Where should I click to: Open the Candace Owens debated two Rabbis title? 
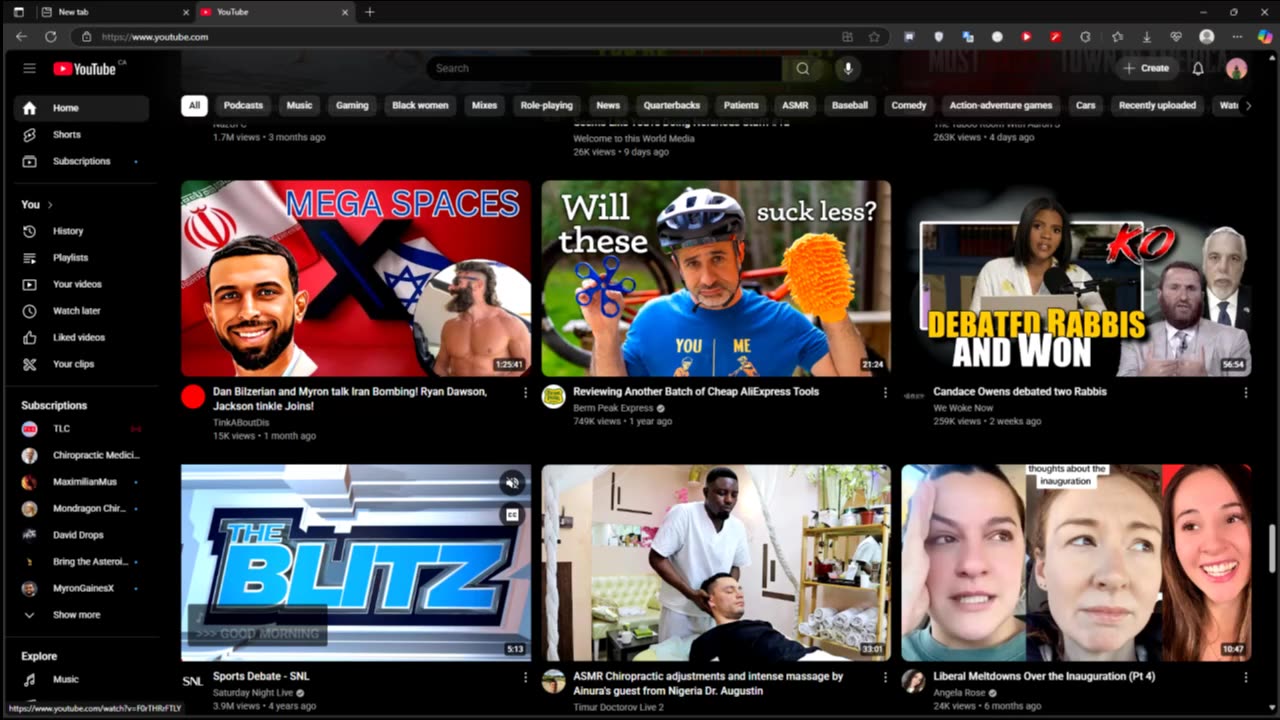coord(1020,392)
